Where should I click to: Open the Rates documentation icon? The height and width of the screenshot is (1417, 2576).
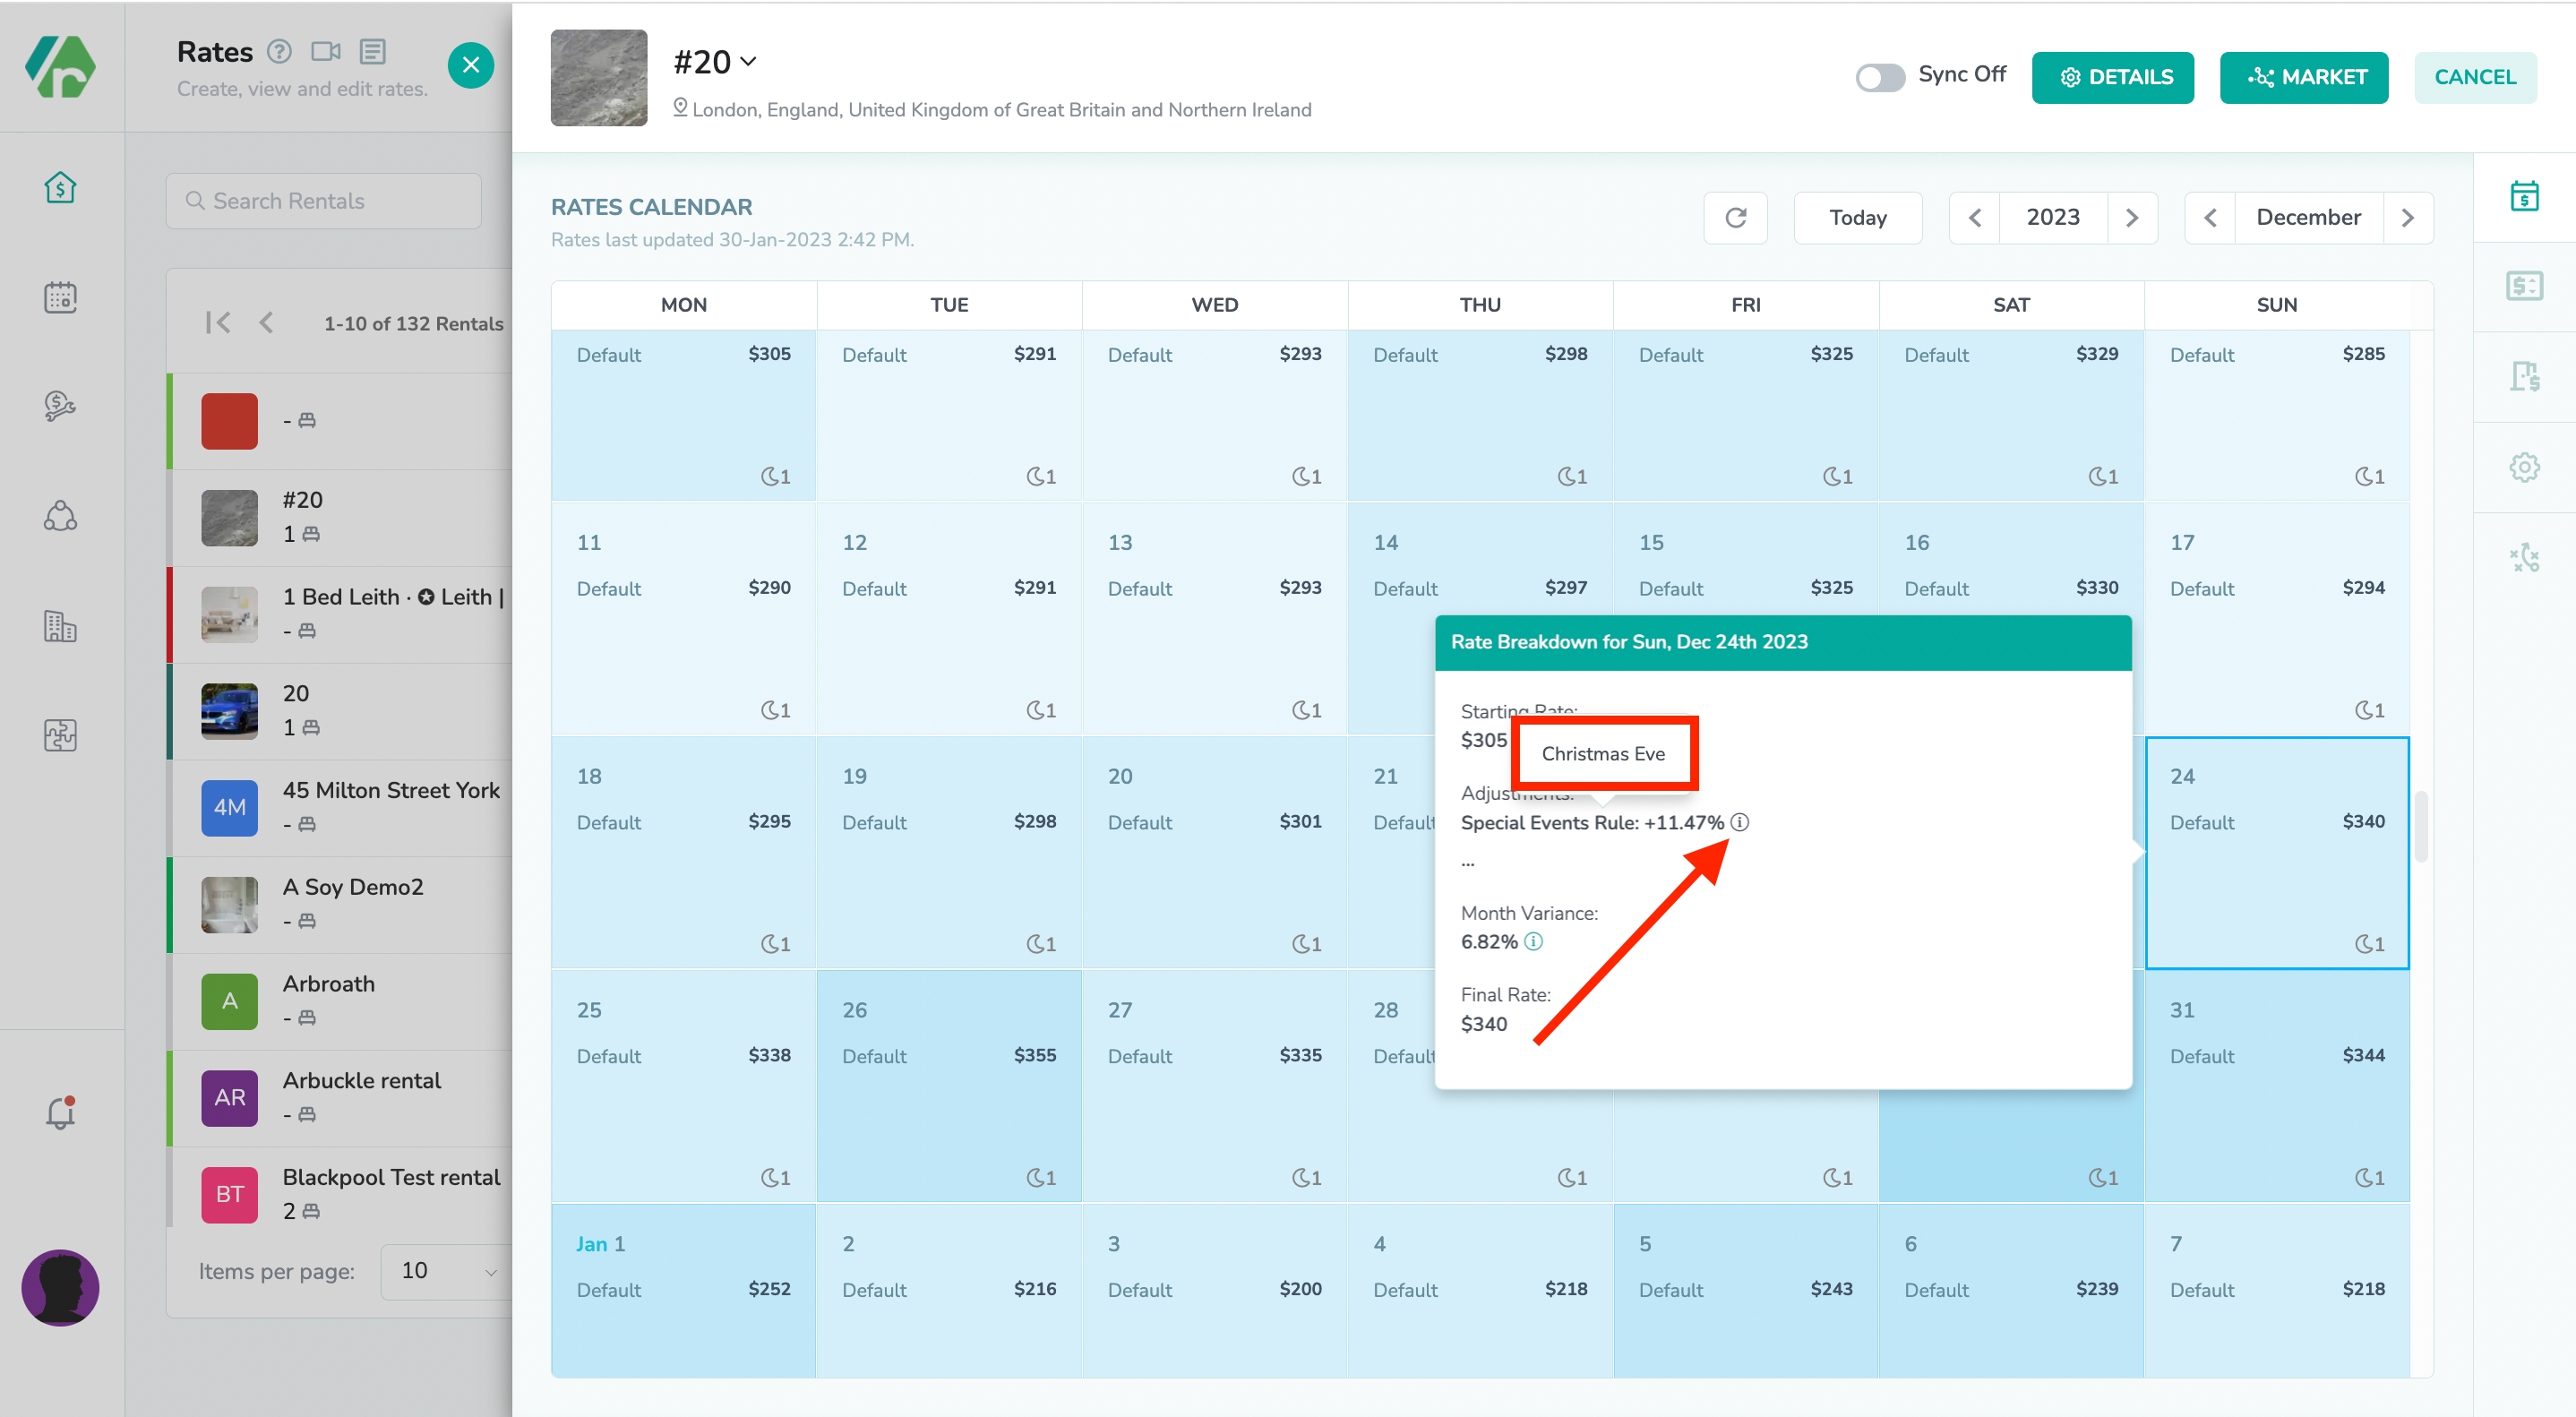pos(373,51)
